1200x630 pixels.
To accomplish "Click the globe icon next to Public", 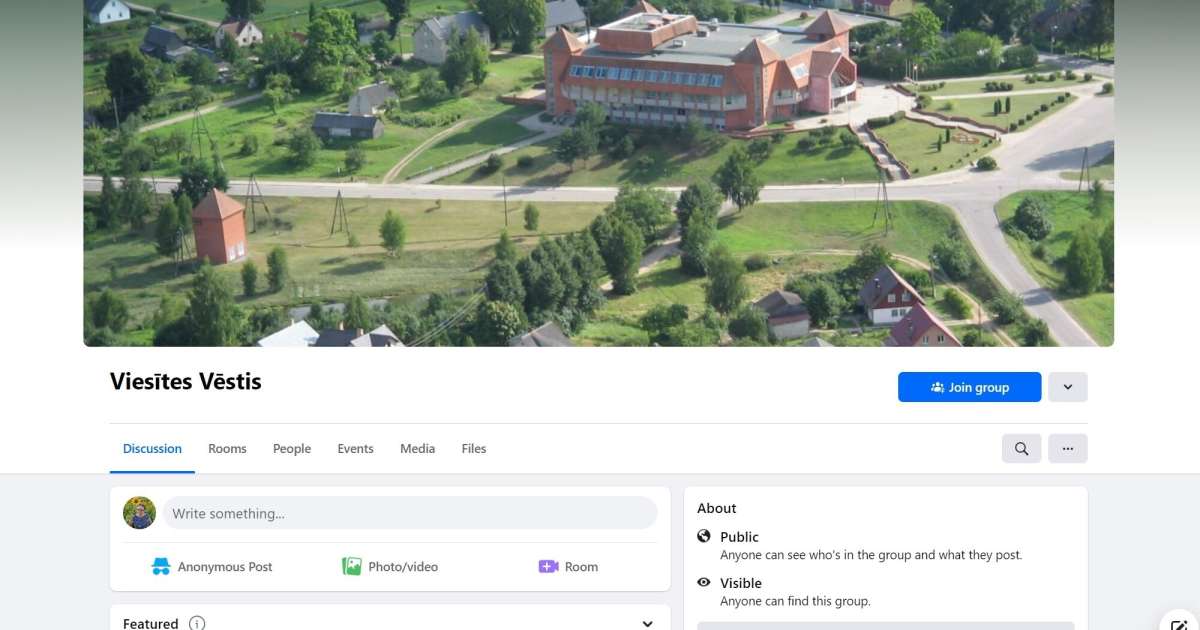I will point(704,537).
